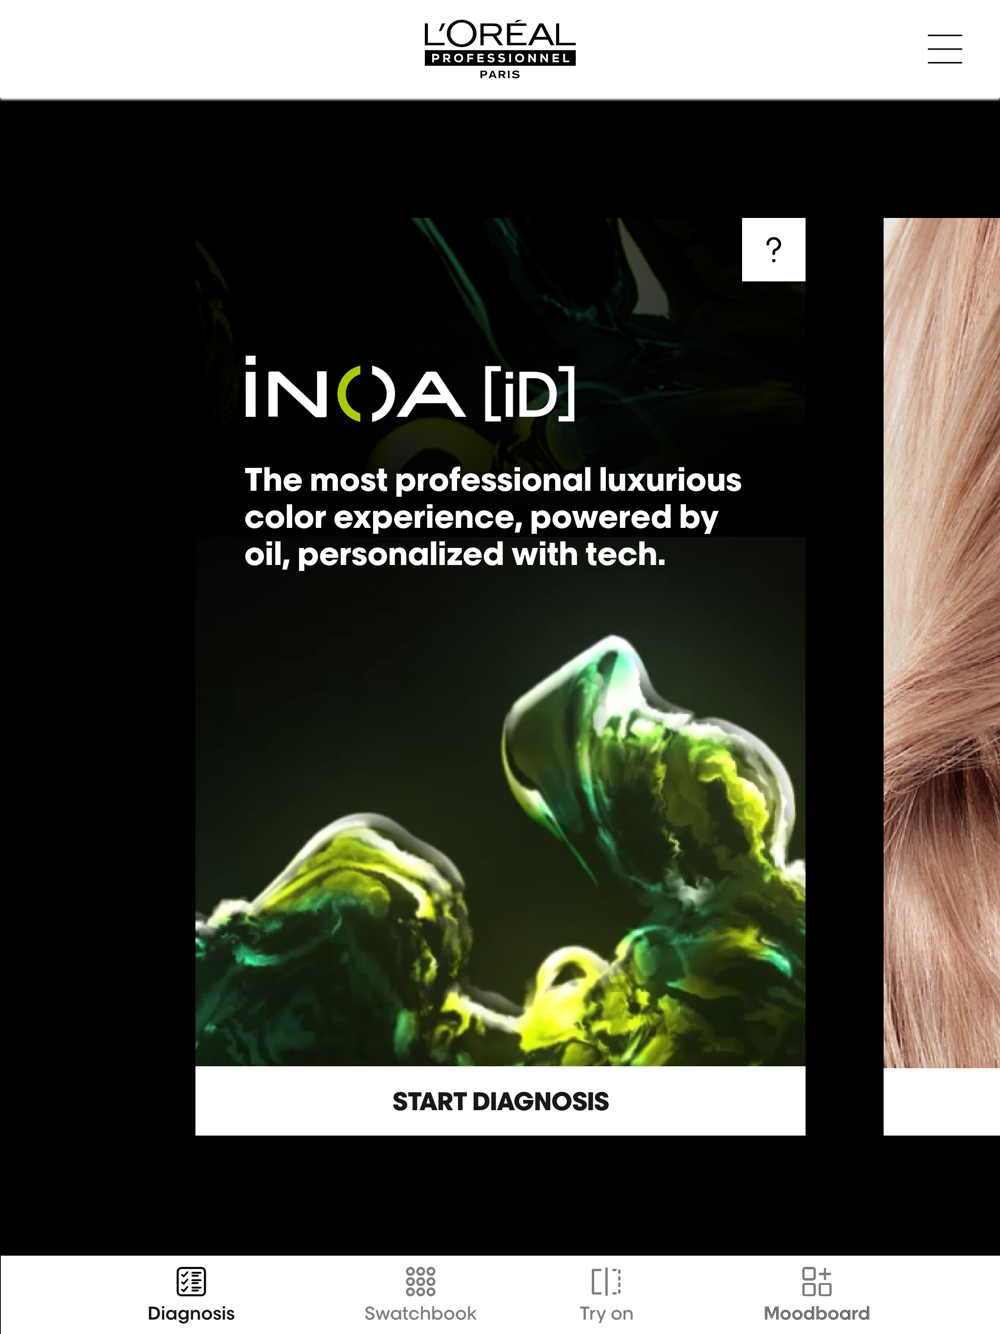Click the white button below hair card
Viewport: 1000px width, 1334px height.
point(941,1101)
